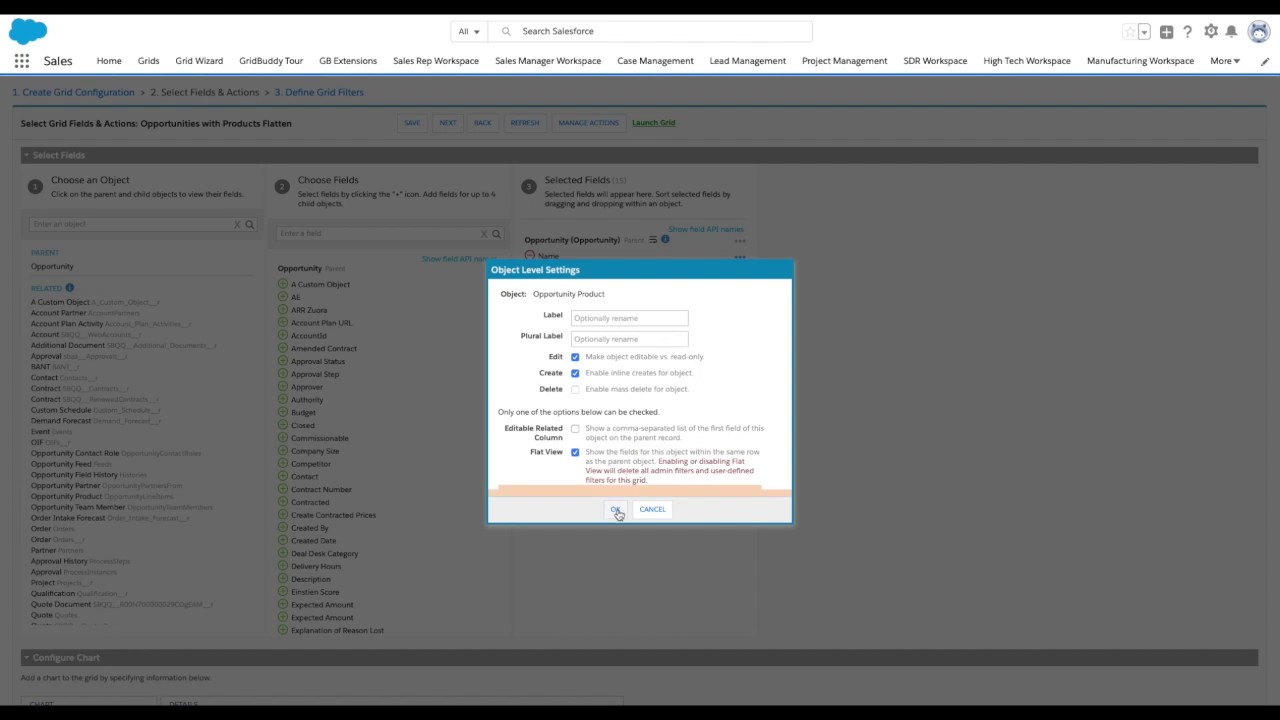Viewport: 1280px width, 720px height.
Task: Open the user profile avatar
Action: 1258,32
